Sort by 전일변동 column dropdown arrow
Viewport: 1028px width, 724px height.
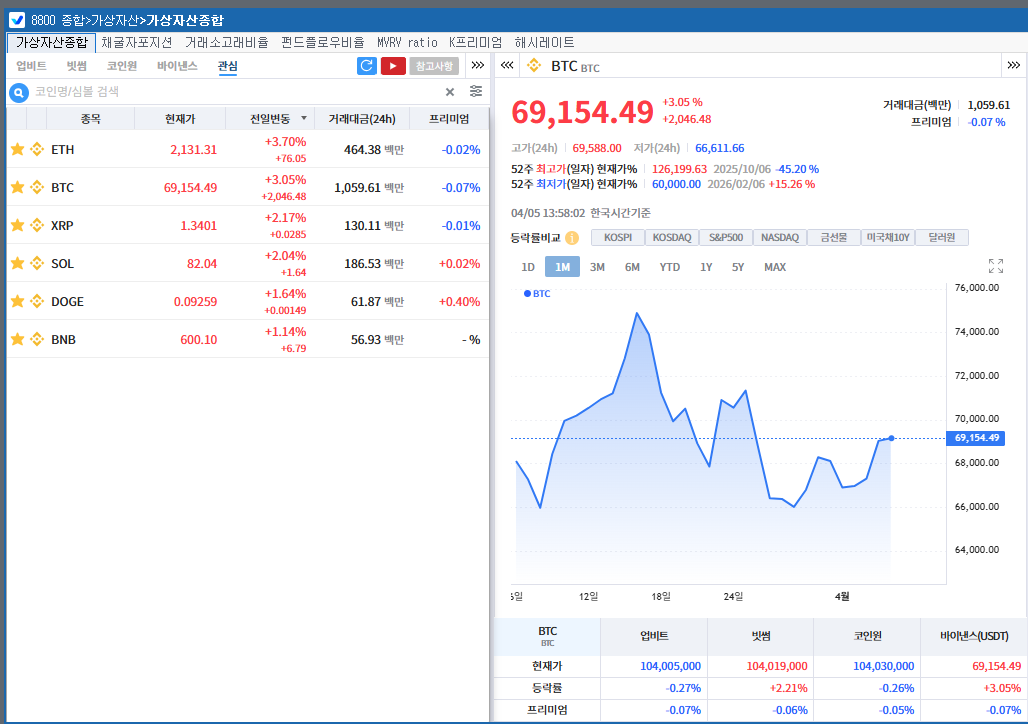[x=304, y=119]
